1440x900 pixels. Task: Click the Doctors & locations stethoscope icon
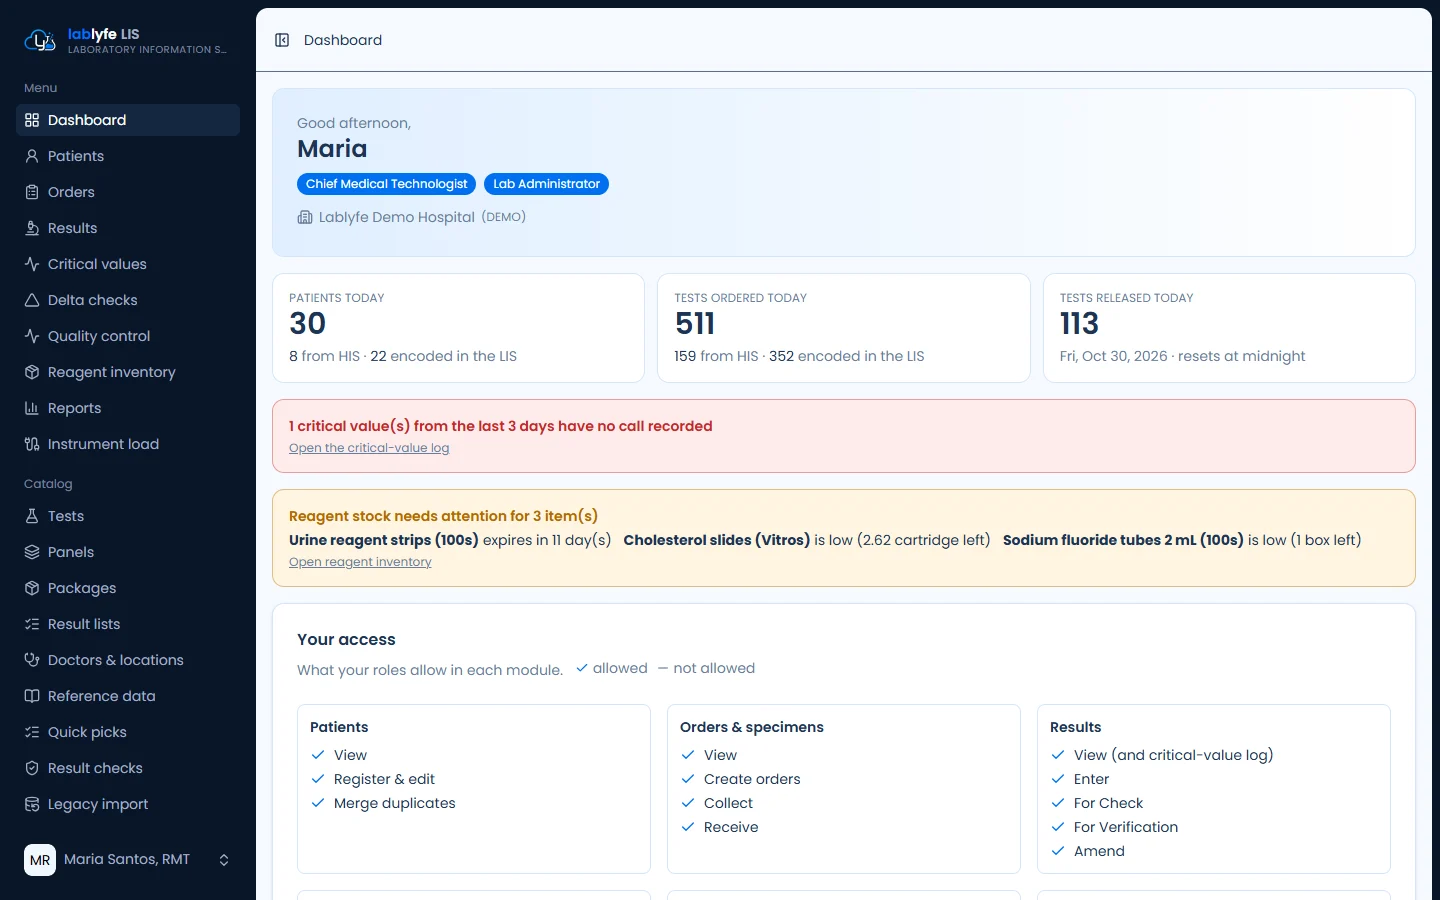coord(32,660)
